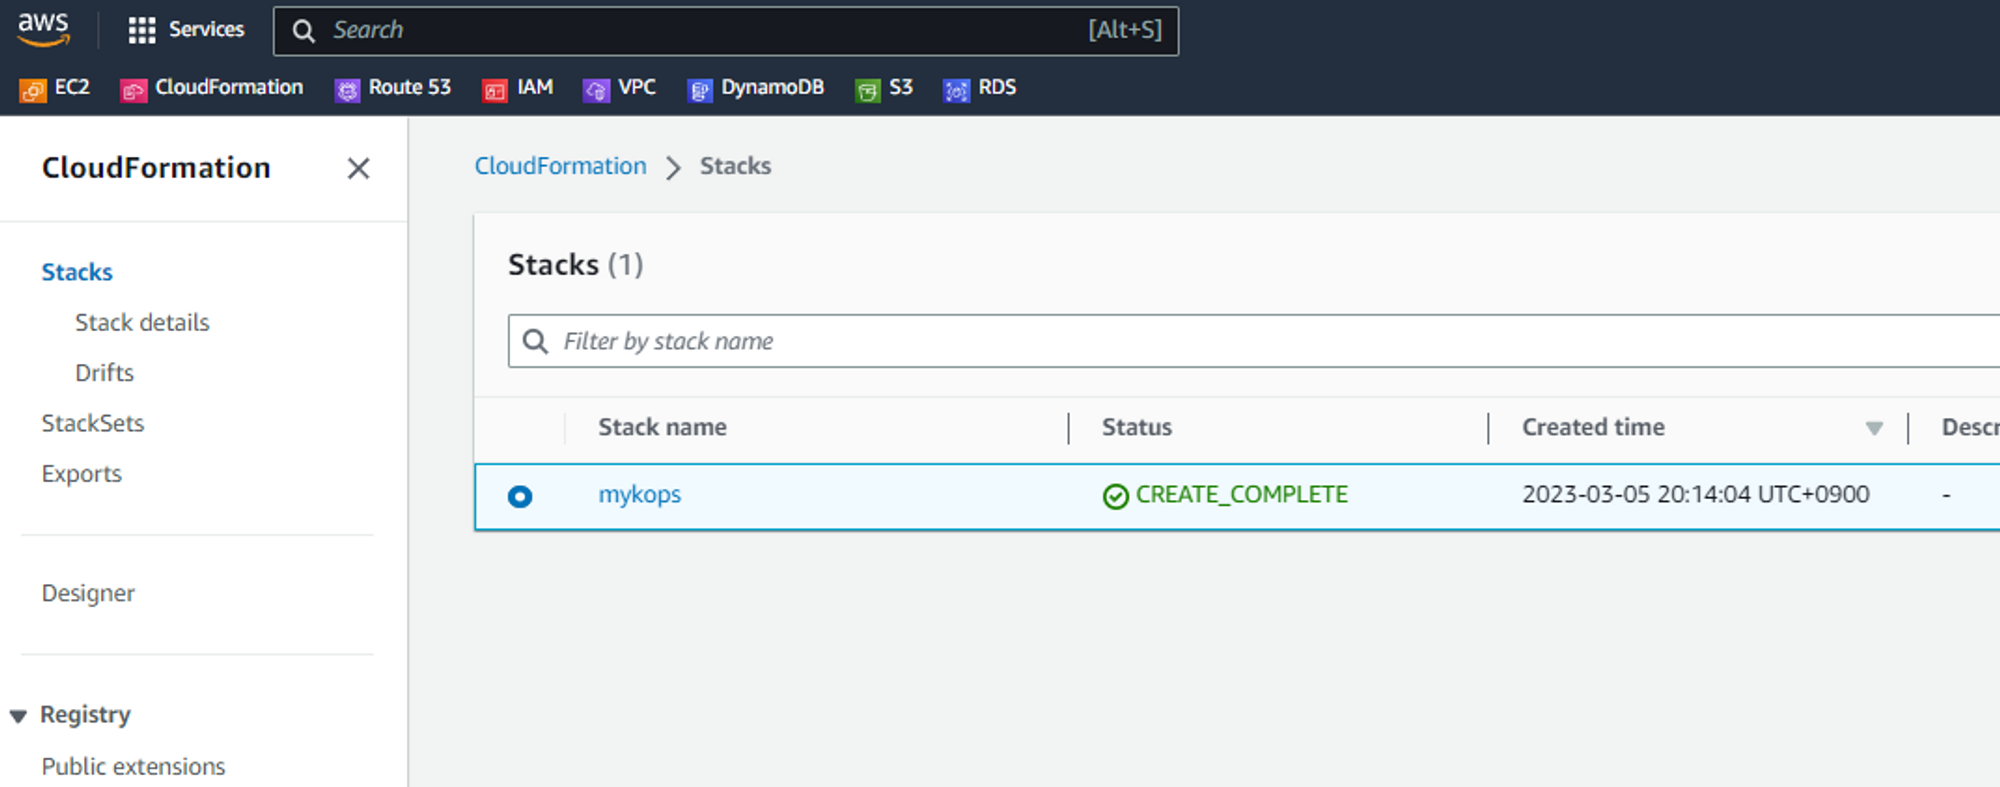Click the magnifier icon in stack filter field
2000x787 pixels.
click(536, 342)
